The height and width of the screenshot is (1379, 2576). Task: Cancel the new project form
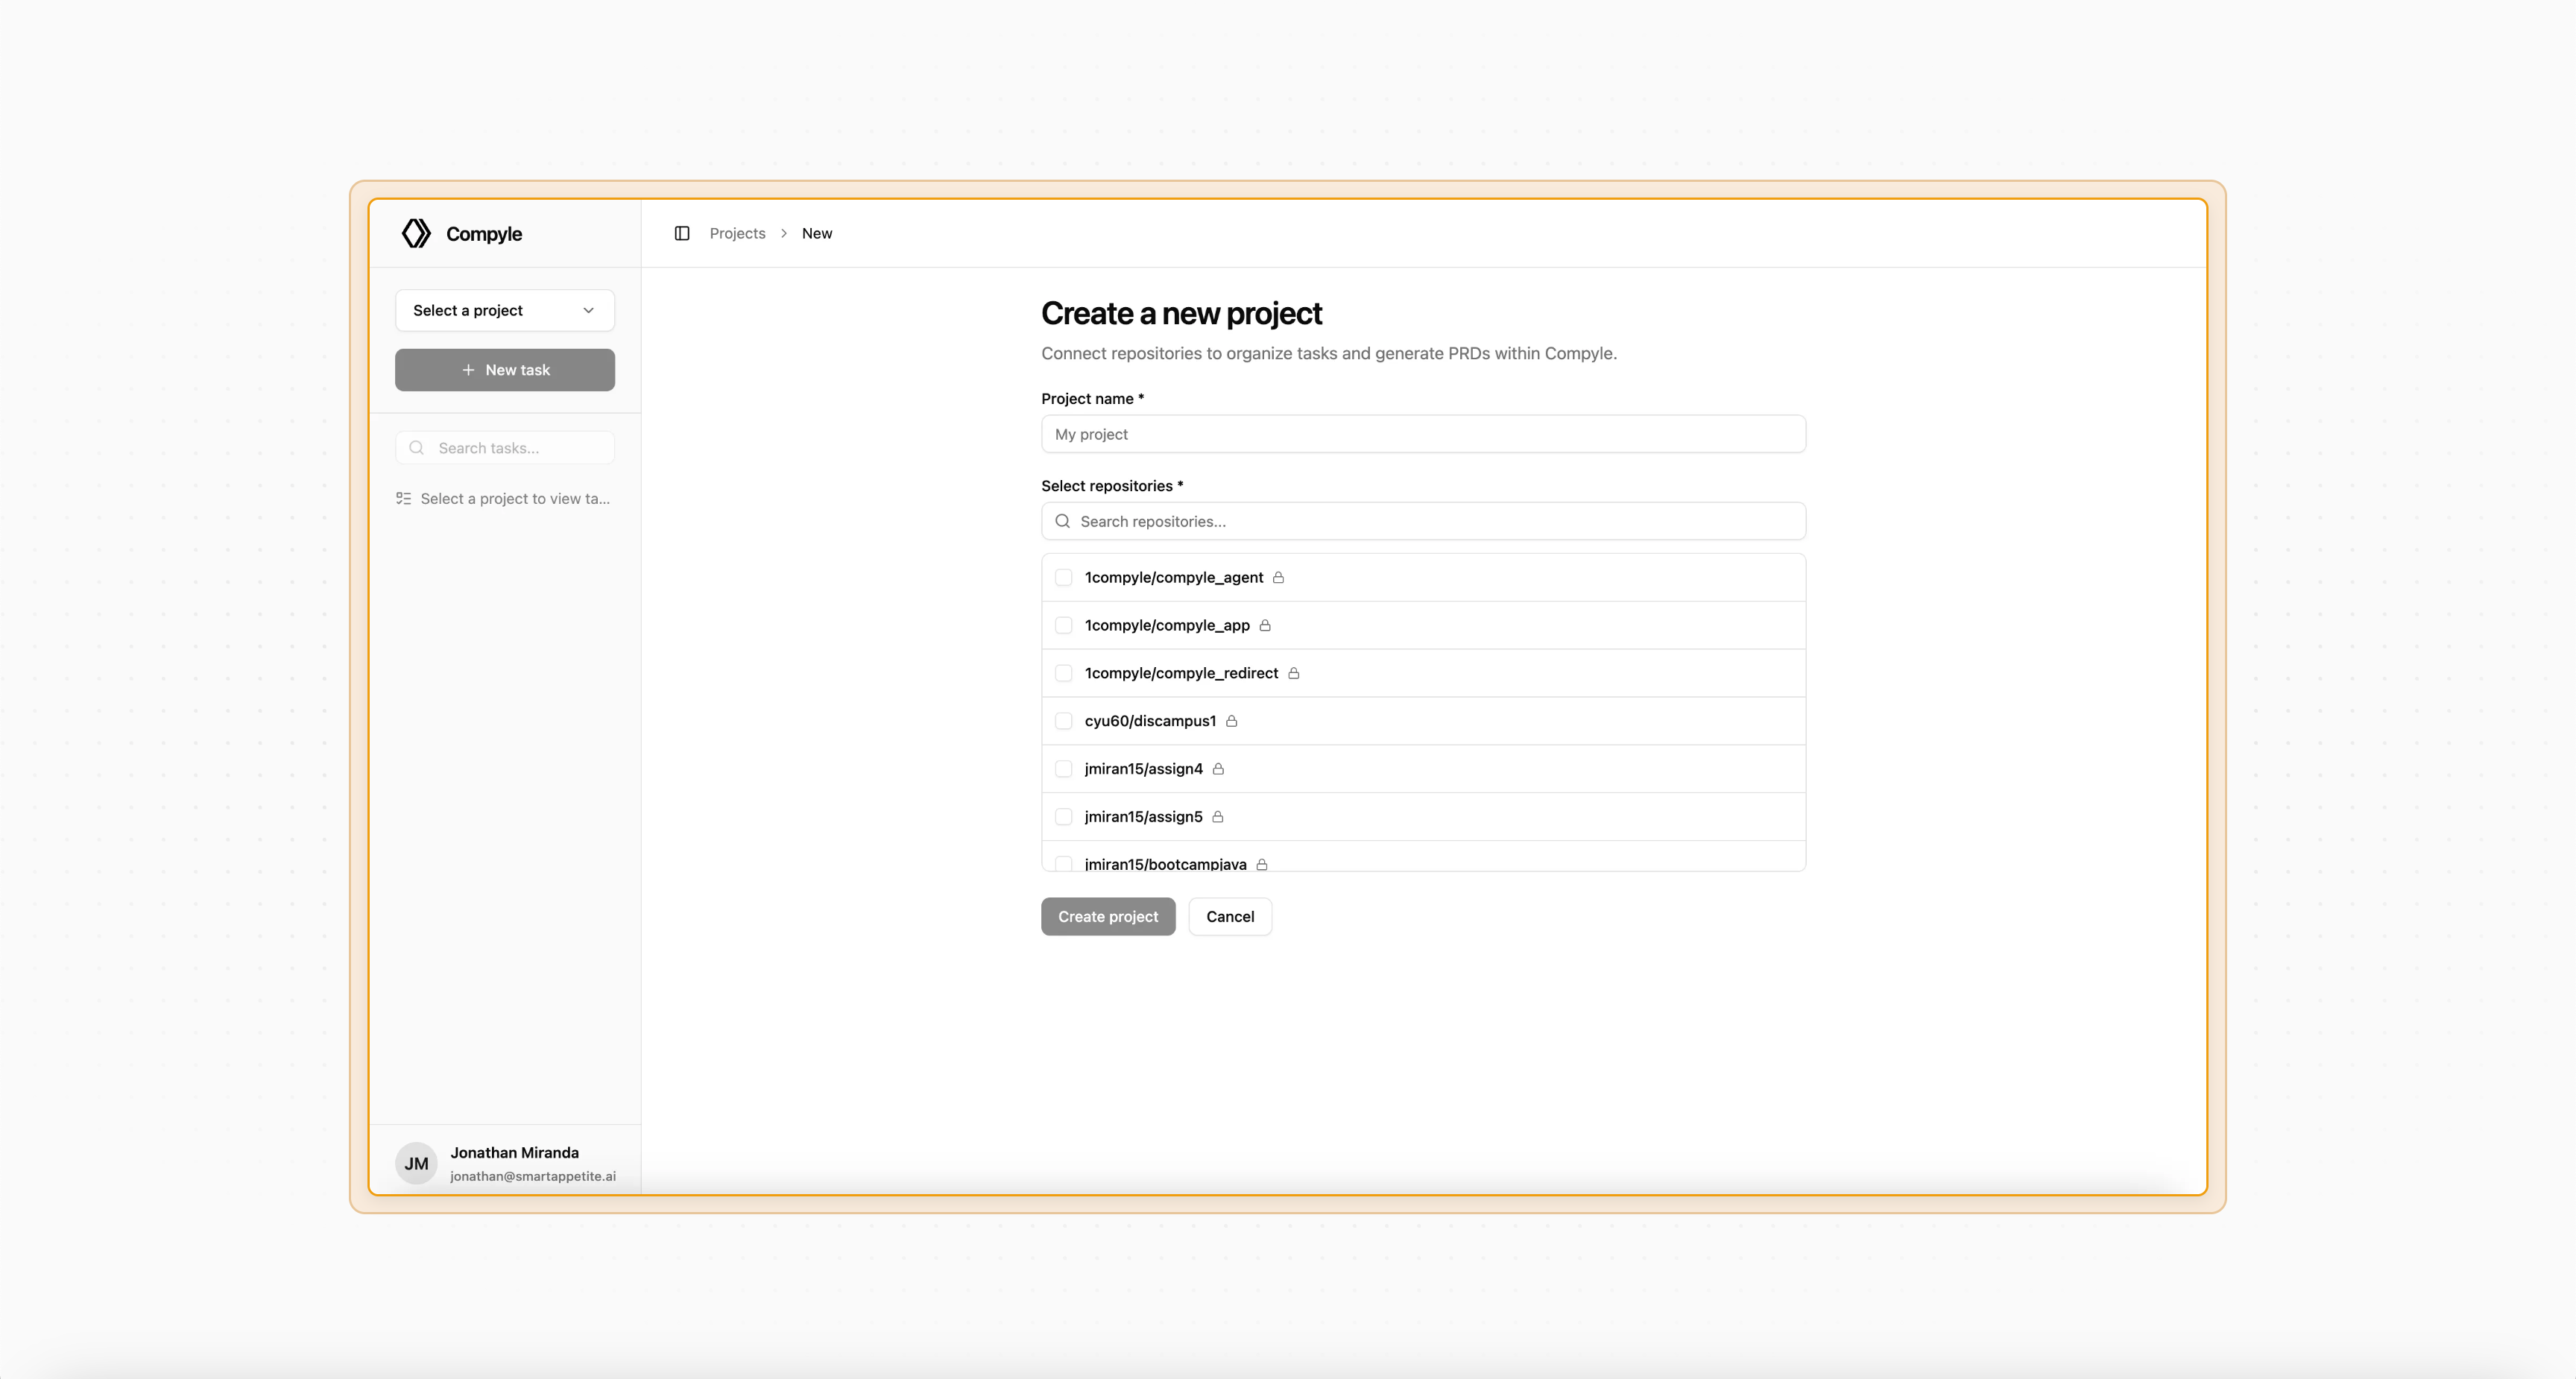pyautogui.click(x=1229, y=916)
